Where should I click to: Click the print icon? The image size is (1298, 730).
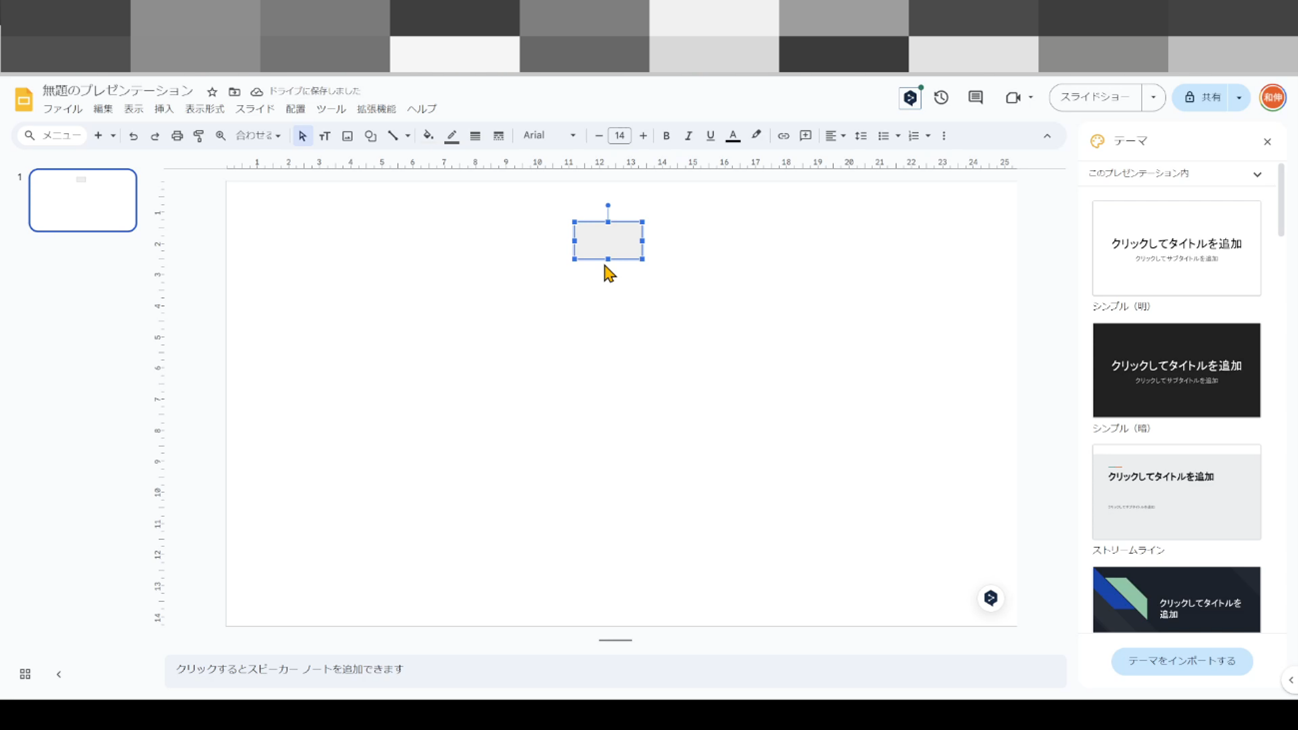click(x=177, y=136)
